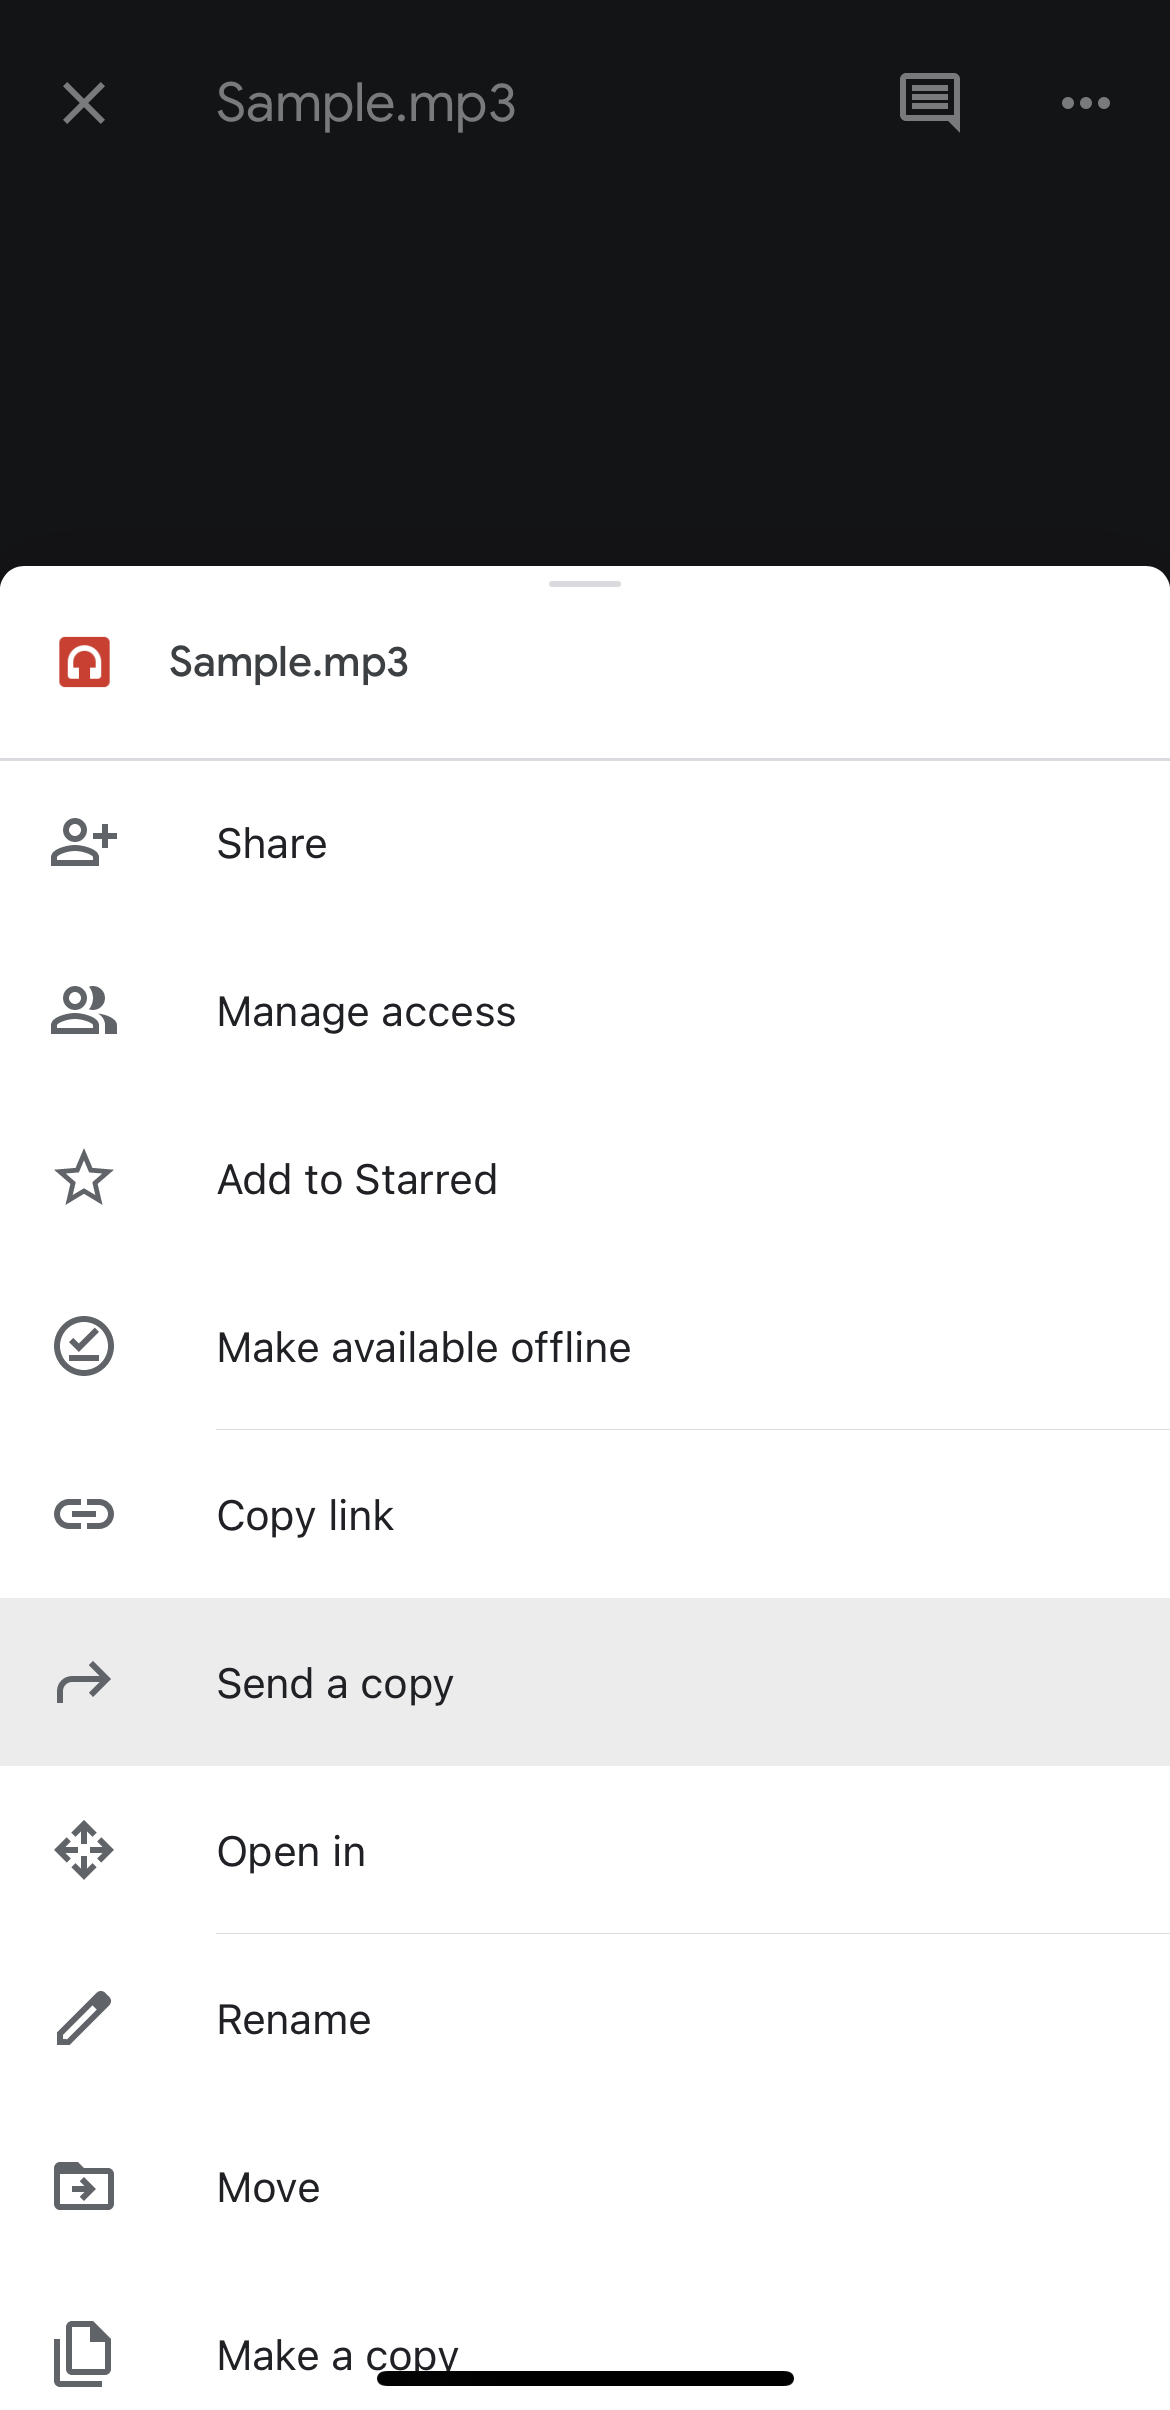1170x2410 pixels.
Task: Select Make available offline
Action: 585,1348
